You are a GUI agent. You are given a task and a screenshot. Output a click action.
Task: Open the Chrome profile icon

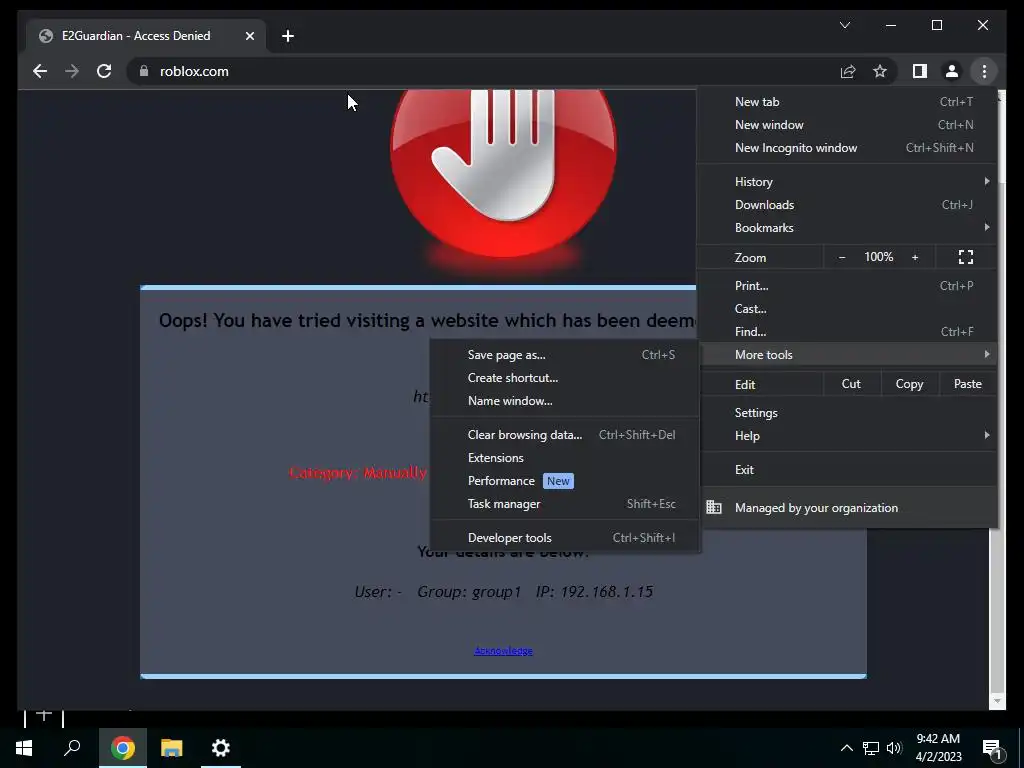click(x=952, y=71)
